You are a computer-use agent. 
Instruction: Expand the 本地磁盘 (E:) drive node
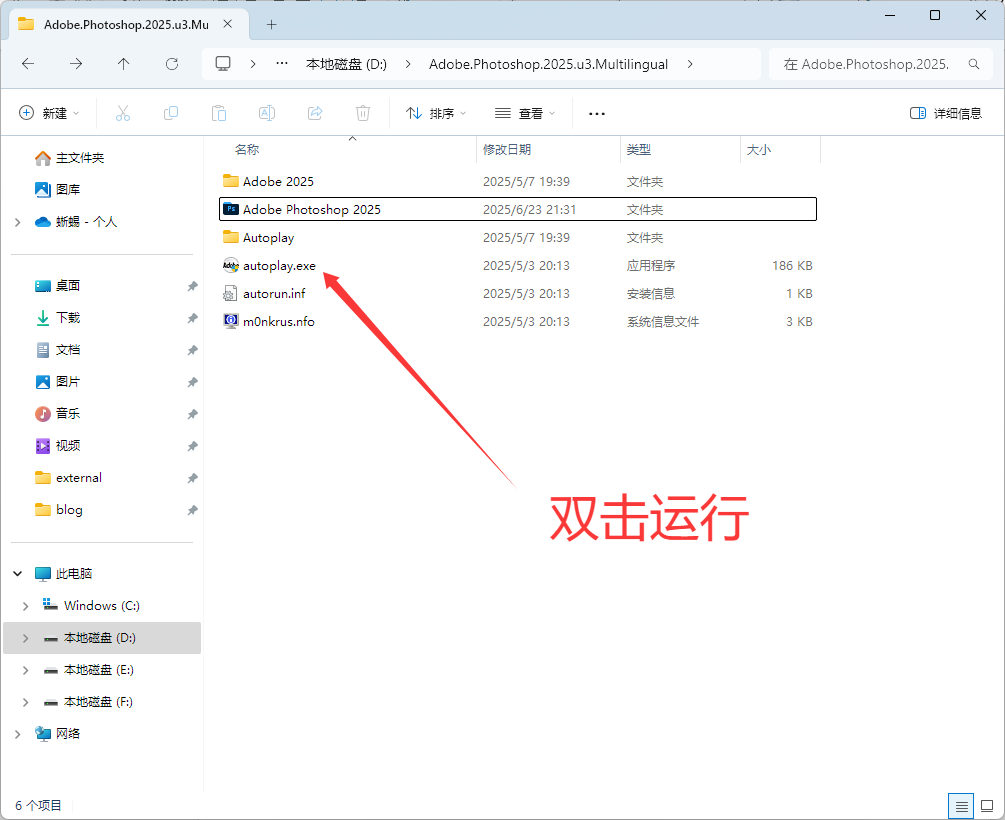(x=26, y=670)
